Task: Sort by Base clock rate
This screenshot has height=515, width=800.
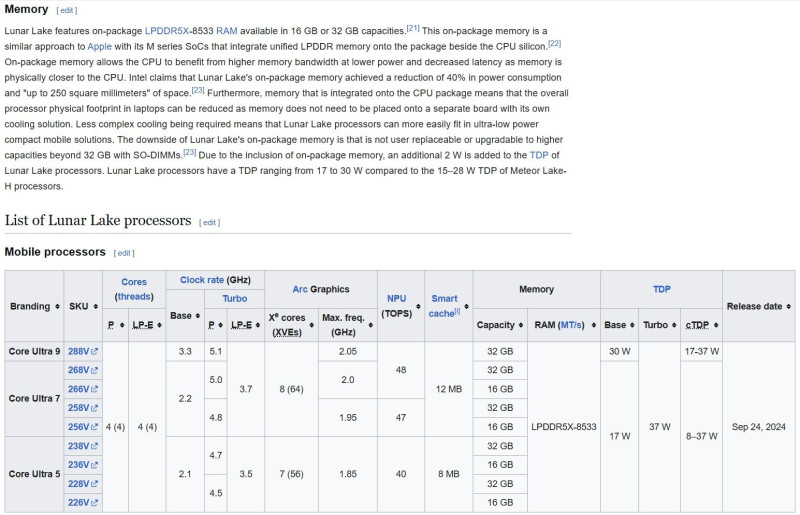Action: [x=197, y=316]
